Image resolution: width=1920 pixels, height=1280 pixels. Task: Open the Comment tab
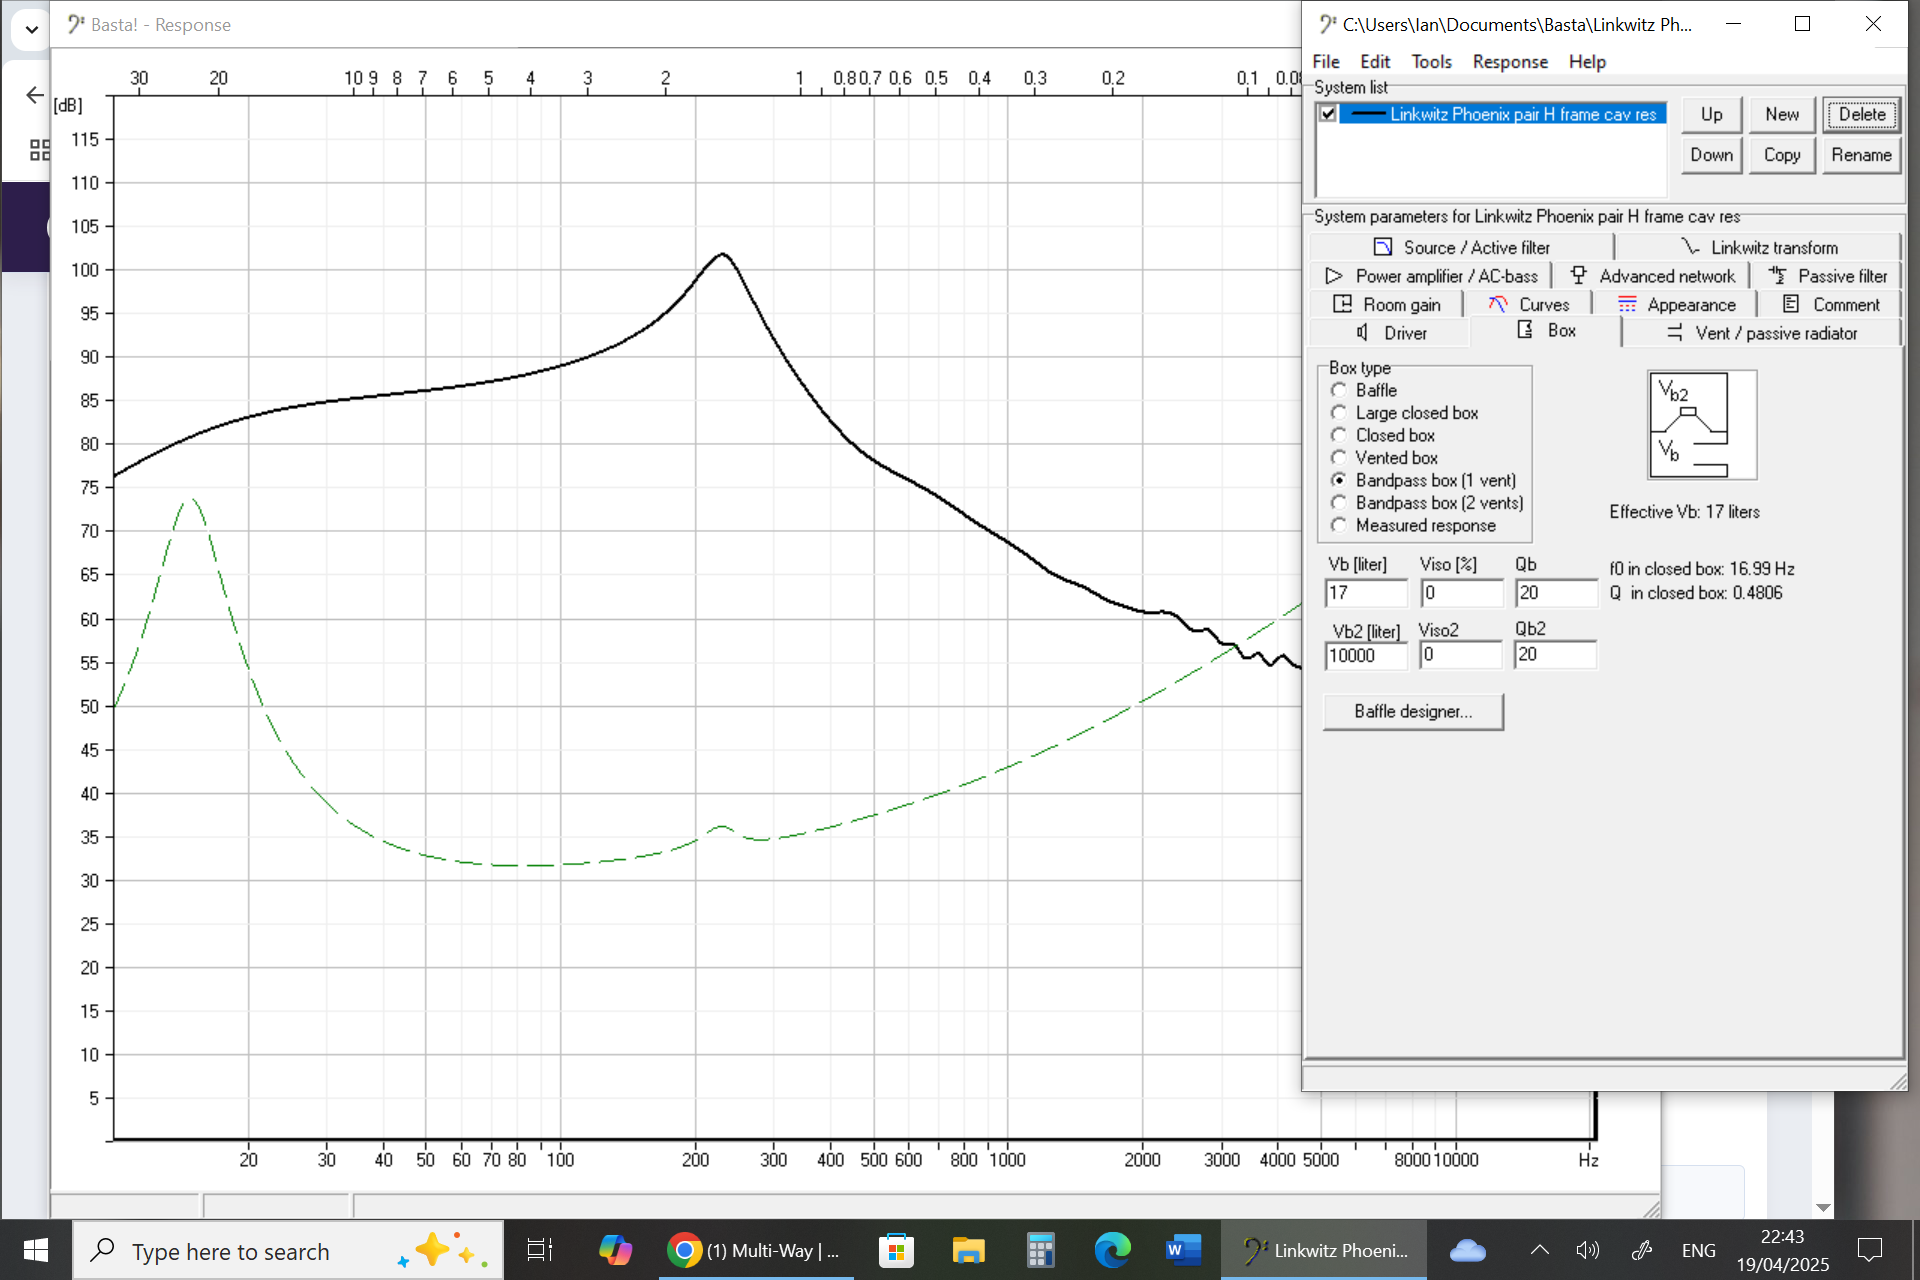[x=1830, y=305]
